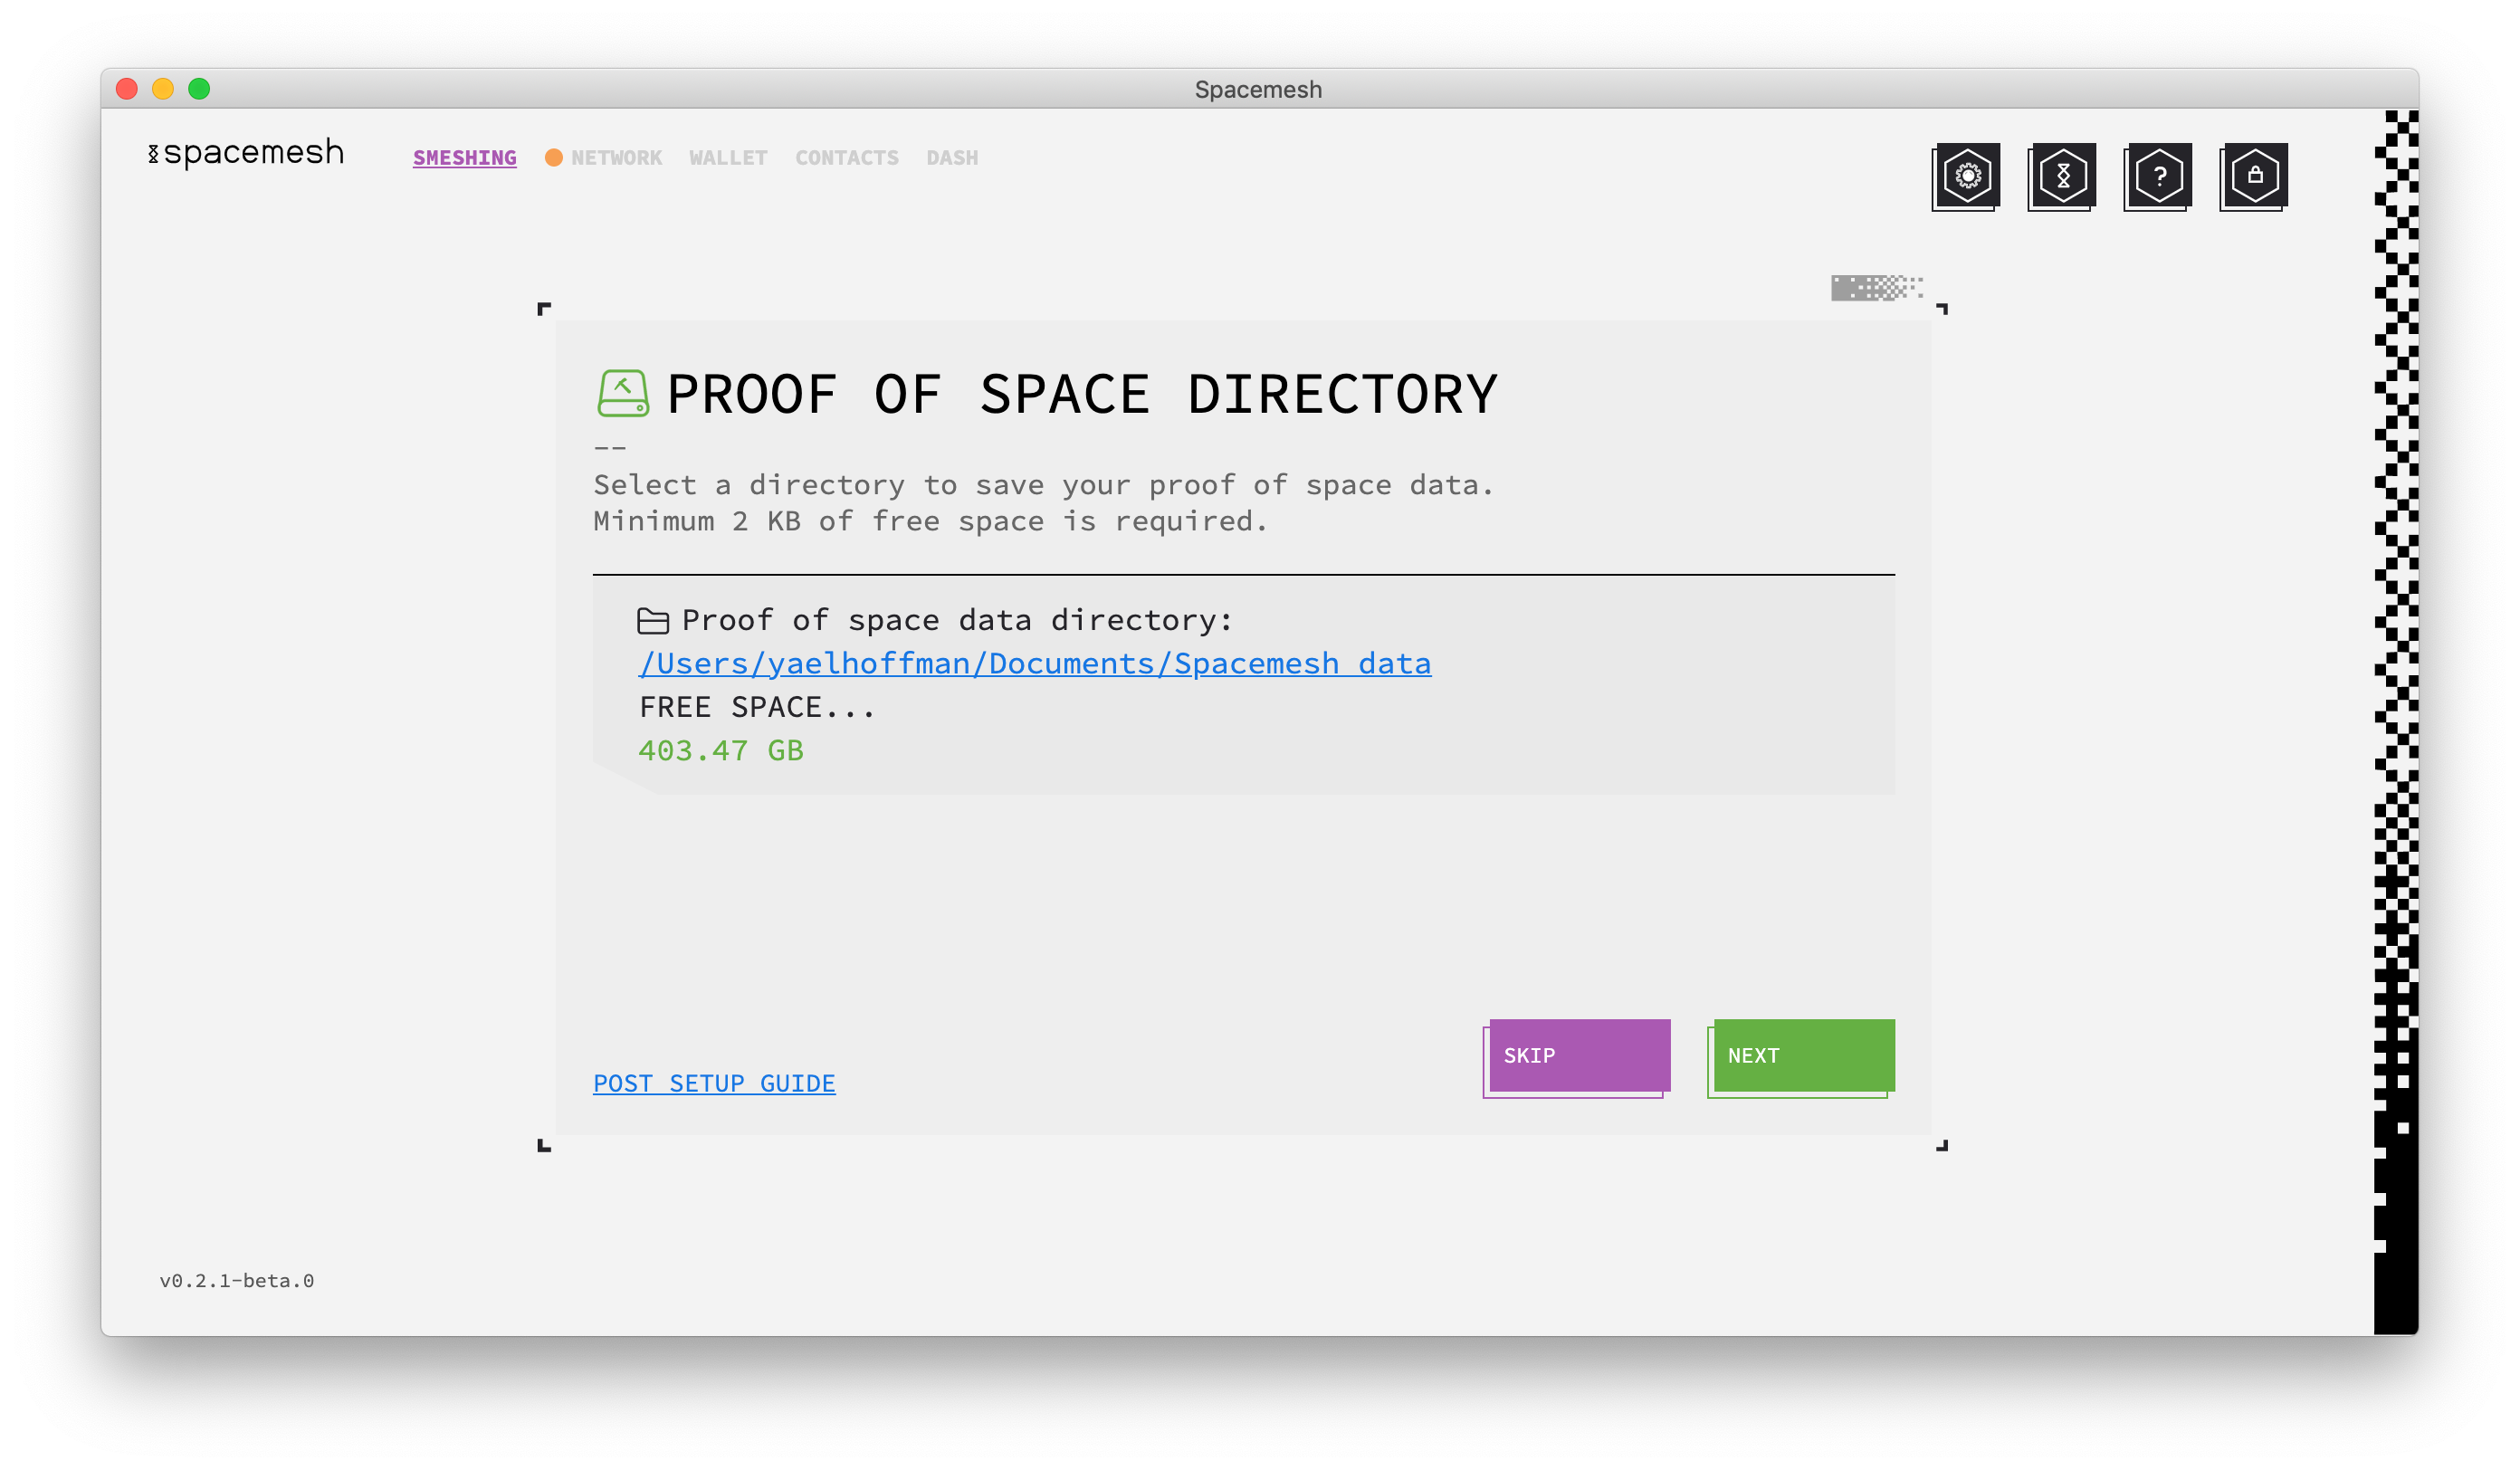The image size is (2520, 1470).
Task: Open the CONTACTS tab
Action: point(846,158)
